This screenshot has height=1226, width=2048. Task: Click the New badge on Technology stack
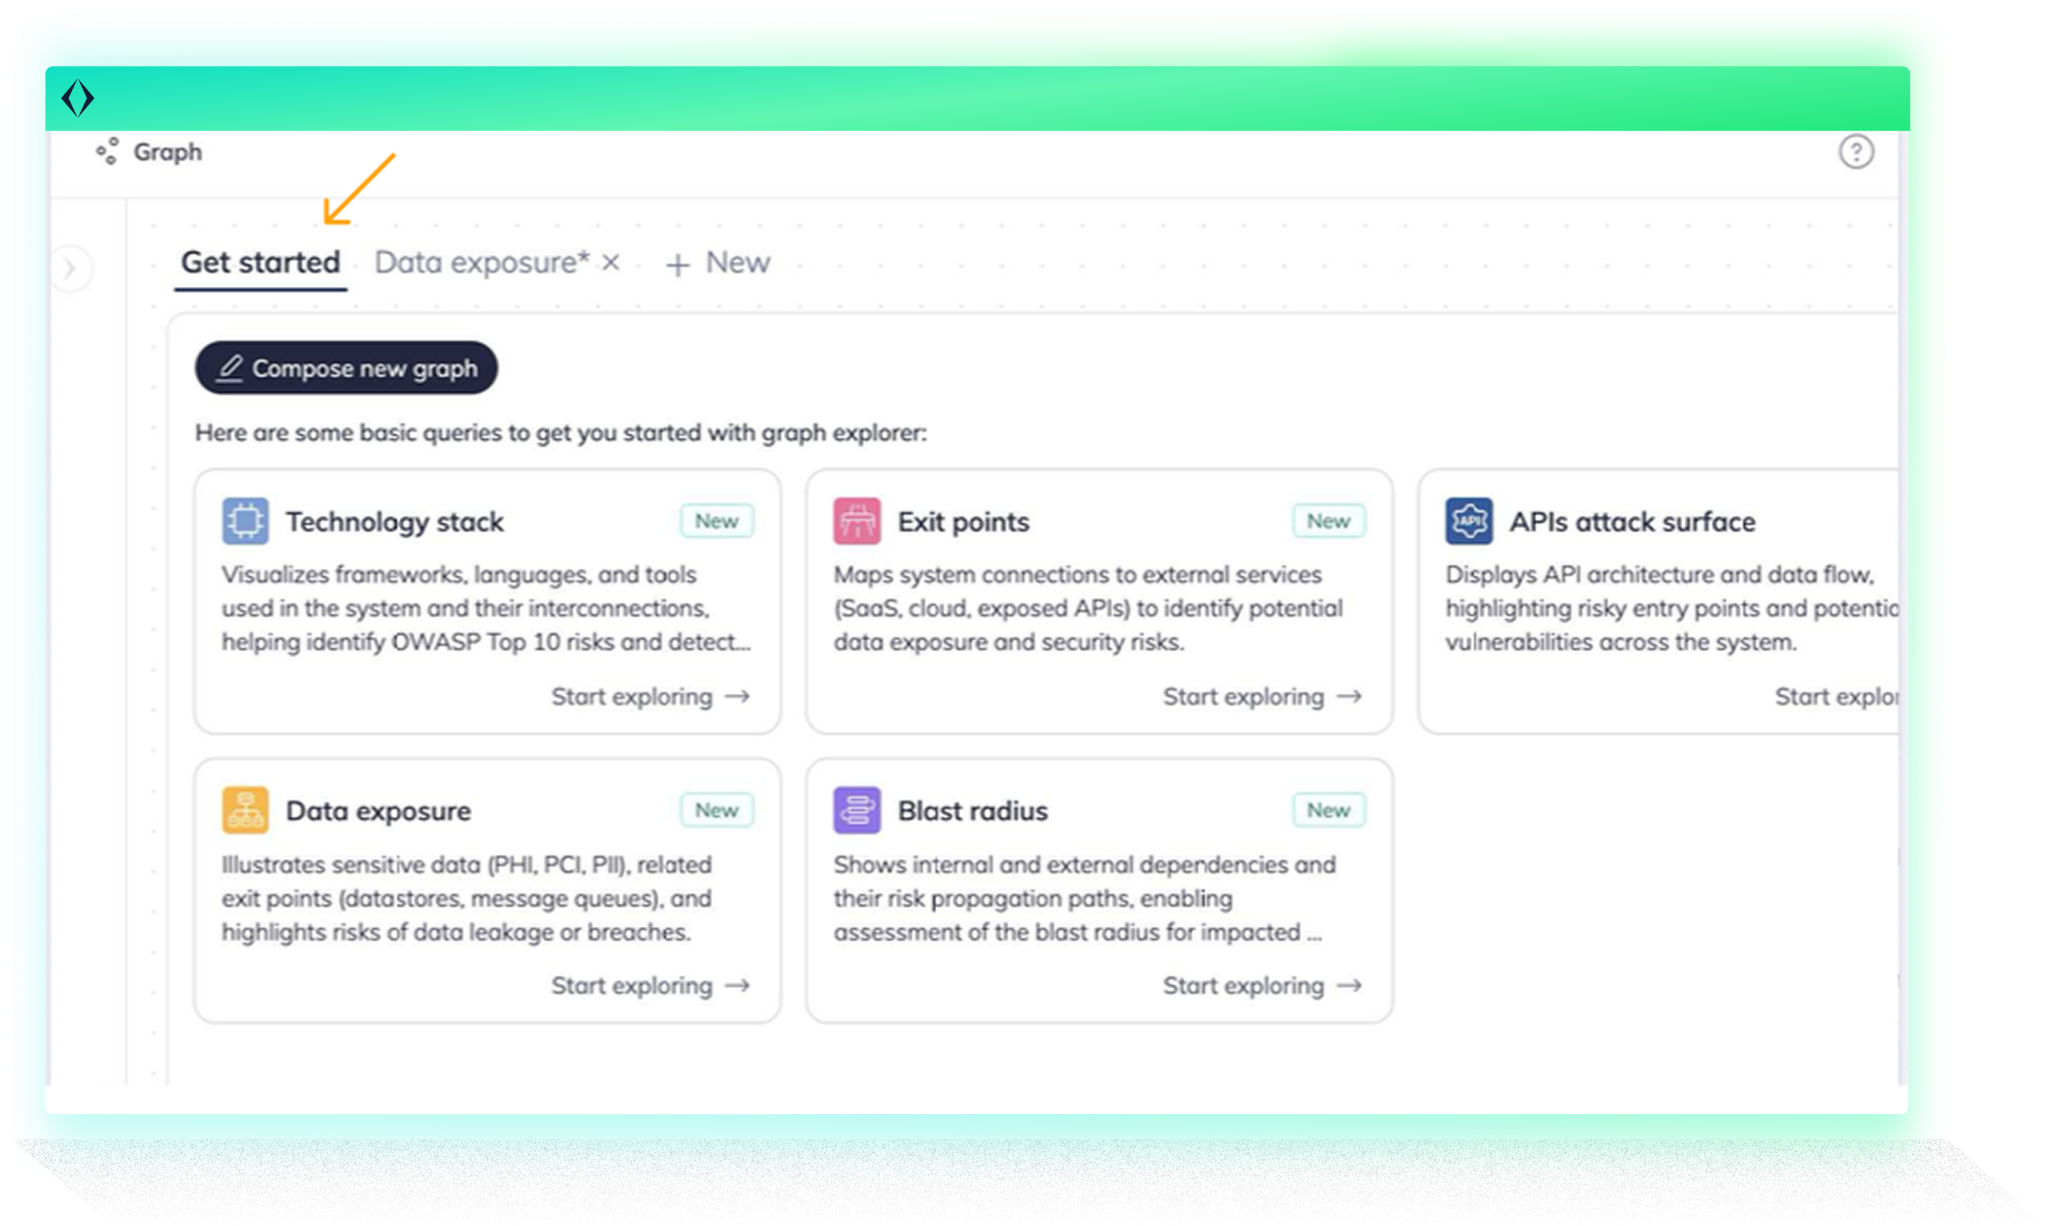point(717,520)
